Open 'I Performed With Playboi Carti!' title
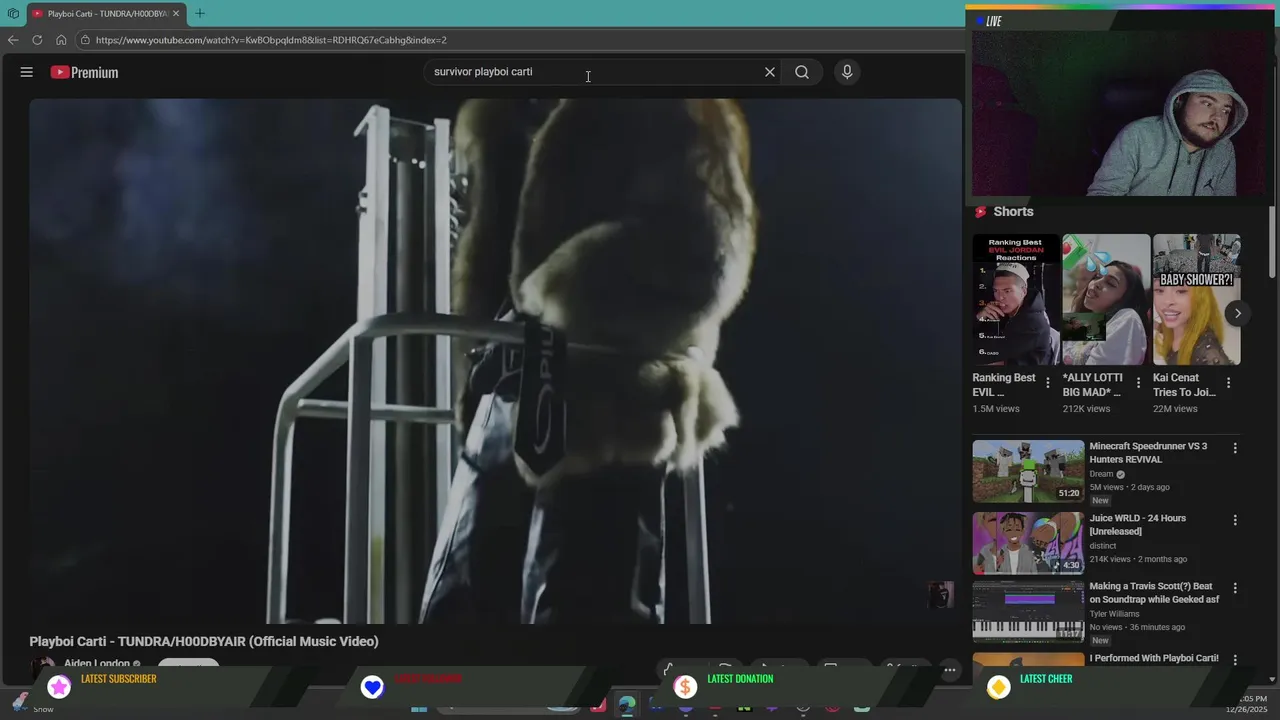This screenshot has height=720, width=1280. [1154, 658]
